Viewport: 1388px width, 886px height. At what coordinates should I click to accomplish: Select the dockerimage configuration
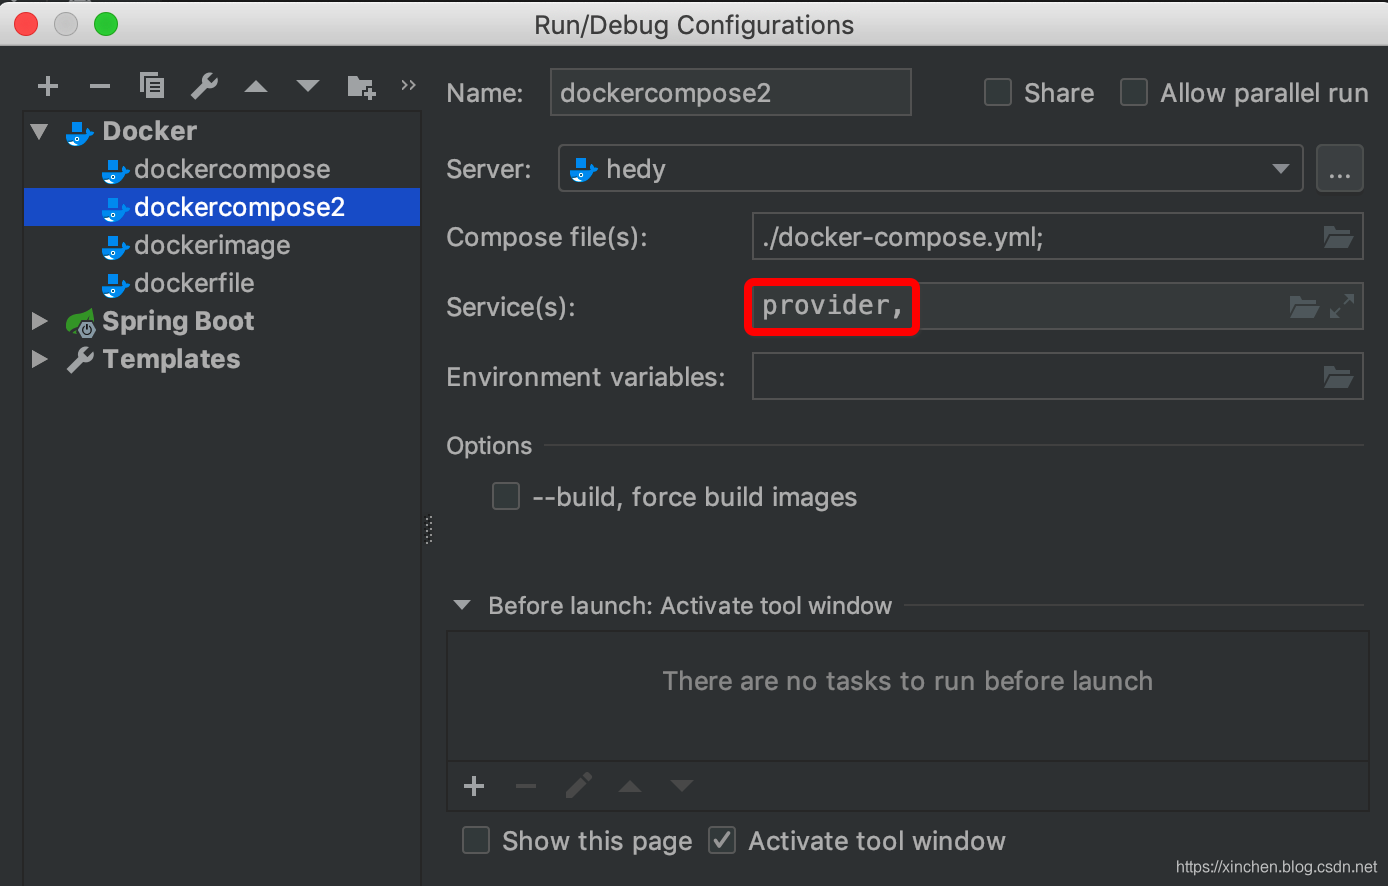tap(212, 245)
